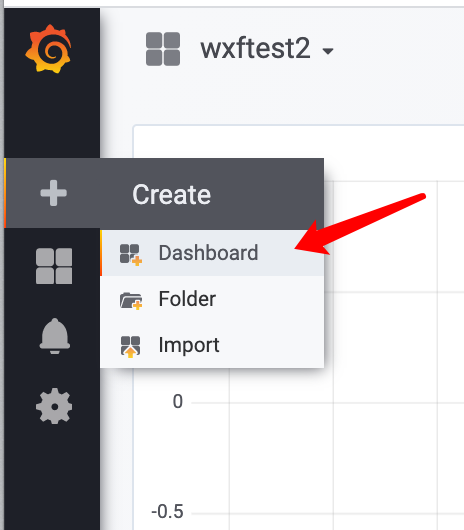Open the wxftest2 dashboard title picker
This screenshot has width=464, height=530.
click(x=255, y=49)
